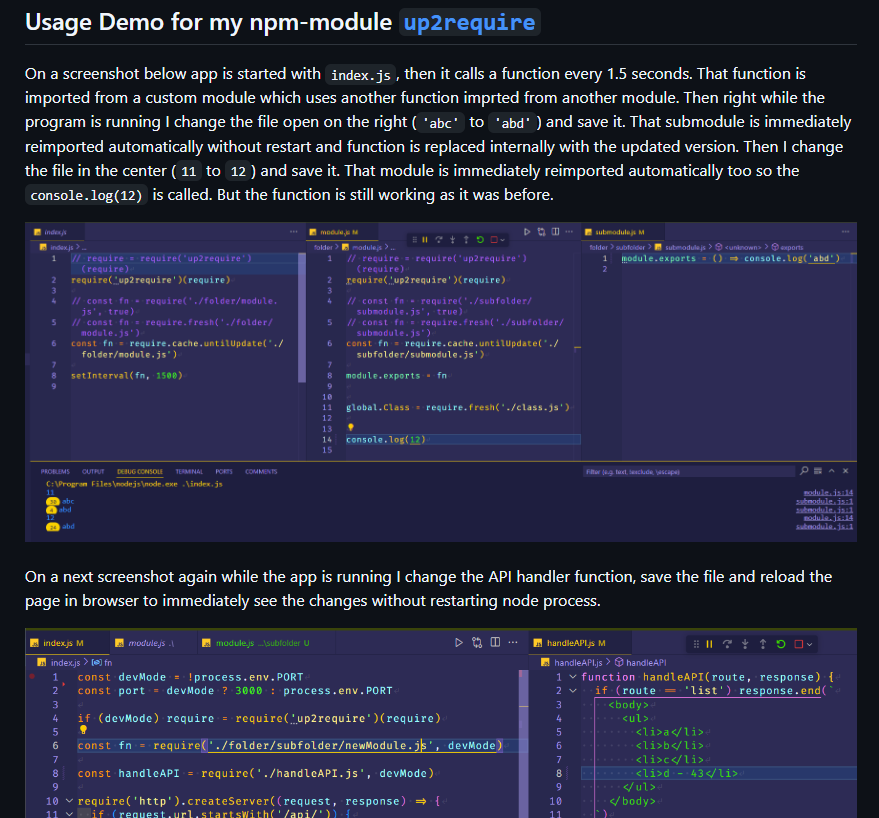In second screenshot, collapse fold arrow at if route line

(573, 691)
